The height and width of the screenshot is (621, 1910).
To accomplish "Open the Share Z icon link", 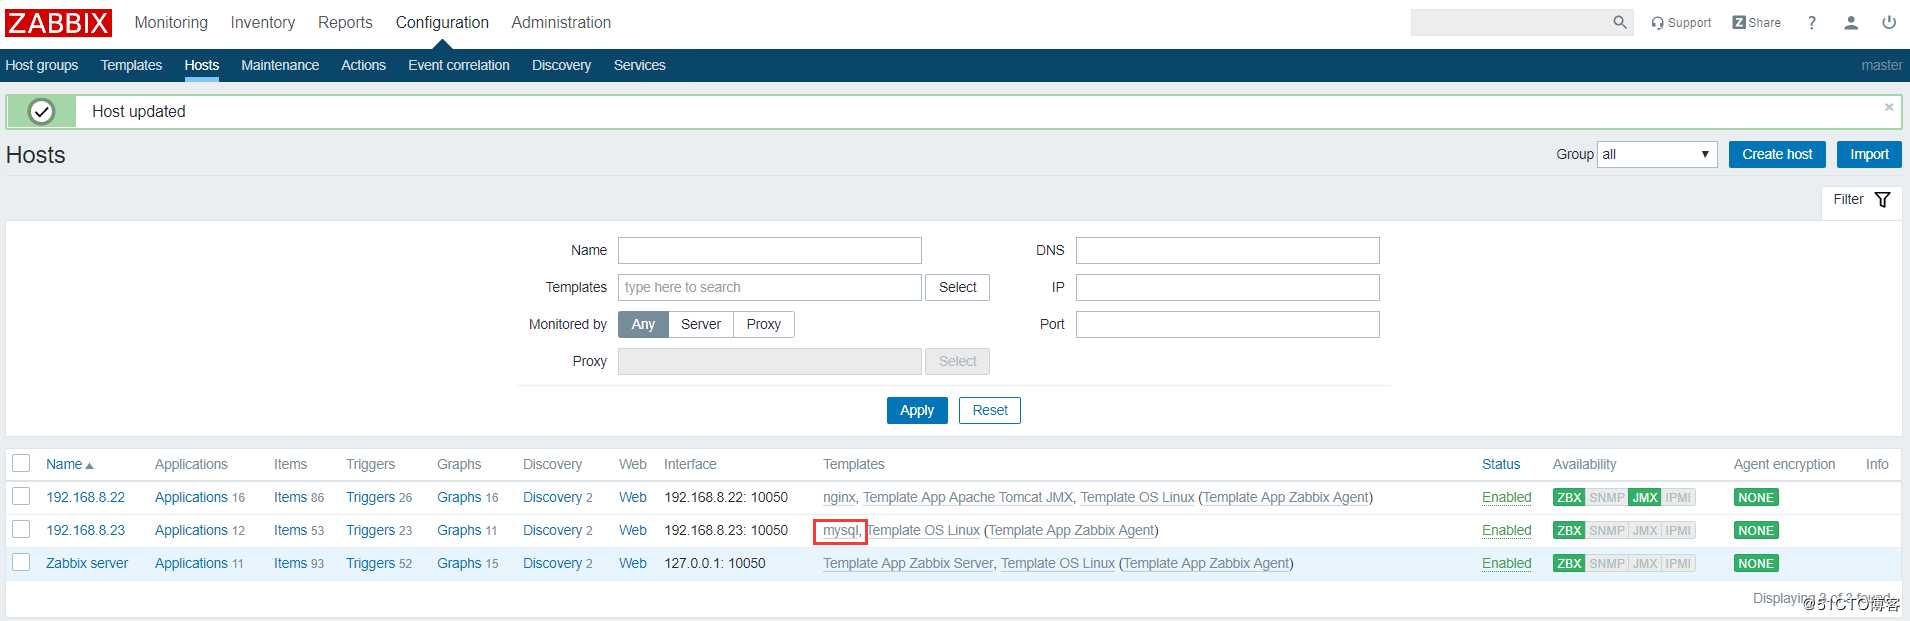I will click(1756, 22).
